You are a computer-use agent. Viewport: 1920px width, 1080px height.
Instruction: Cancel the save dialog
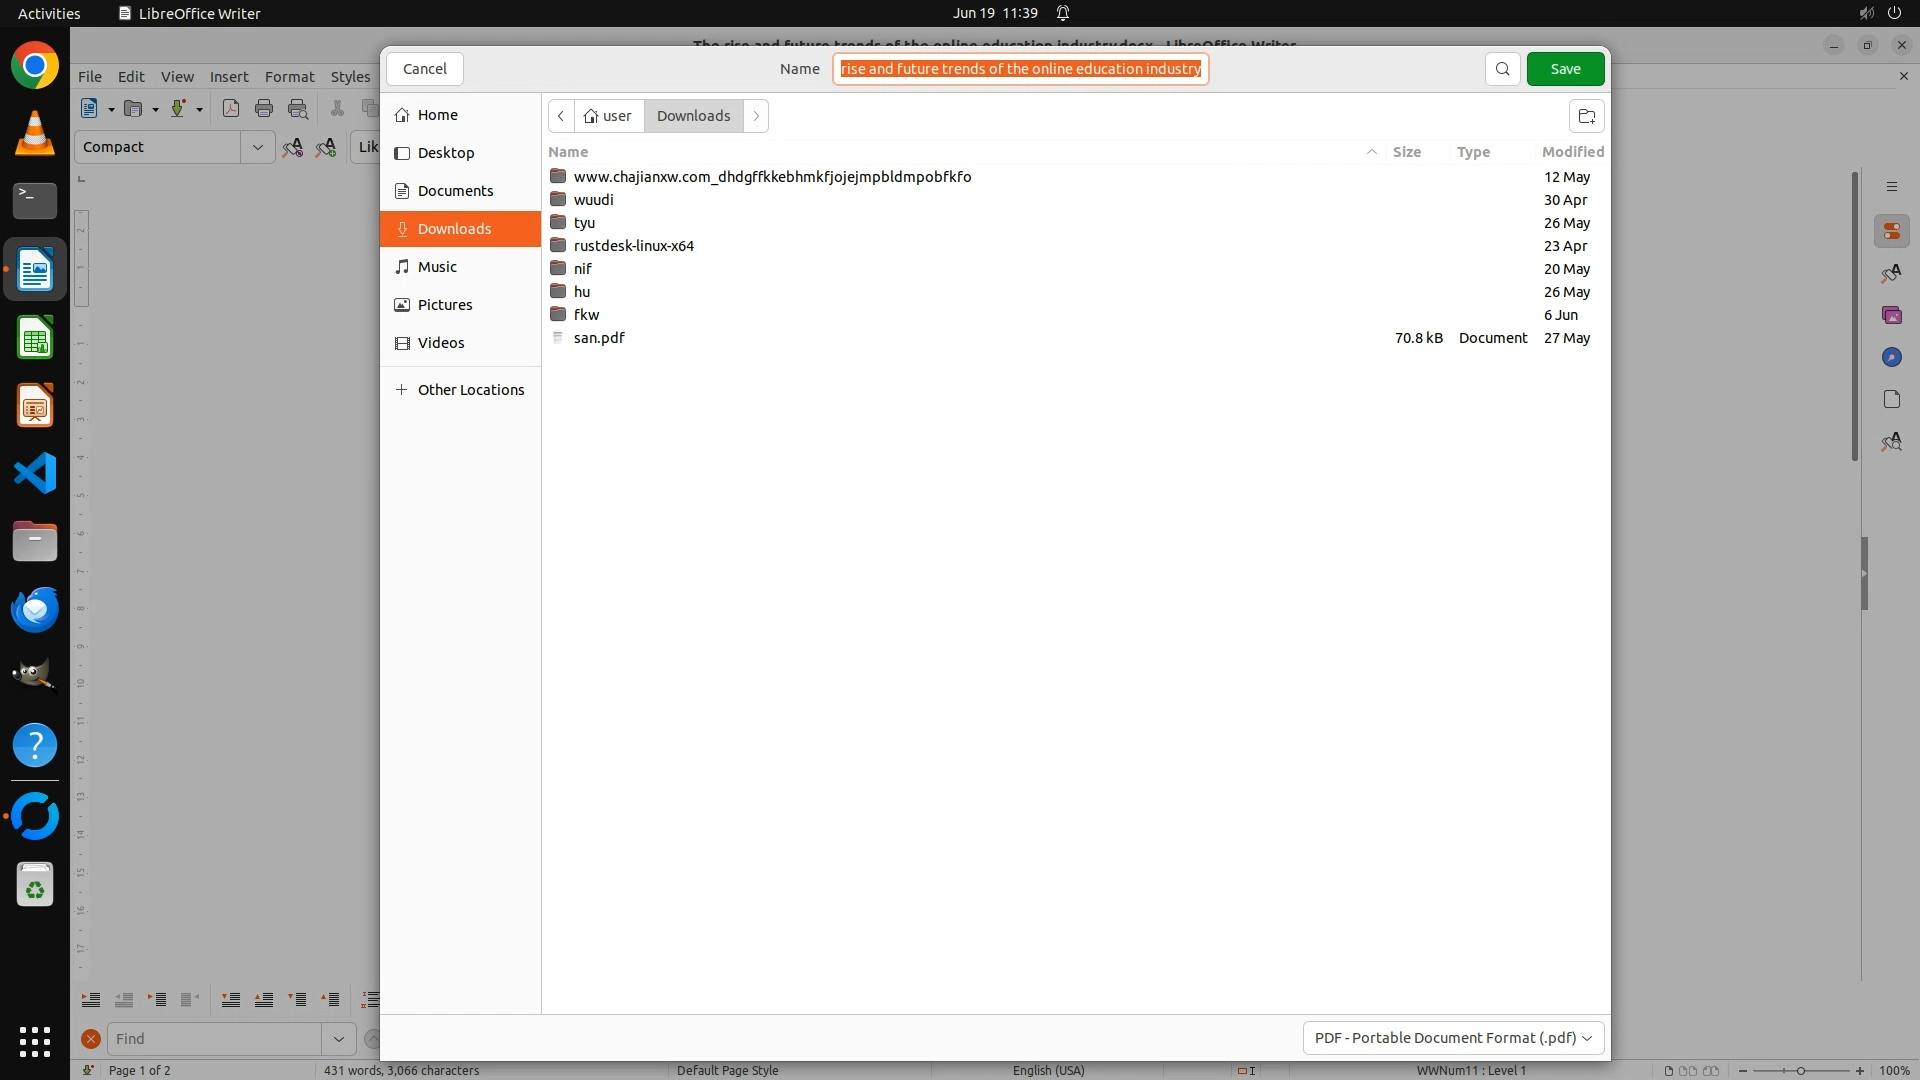coord(425,69)
